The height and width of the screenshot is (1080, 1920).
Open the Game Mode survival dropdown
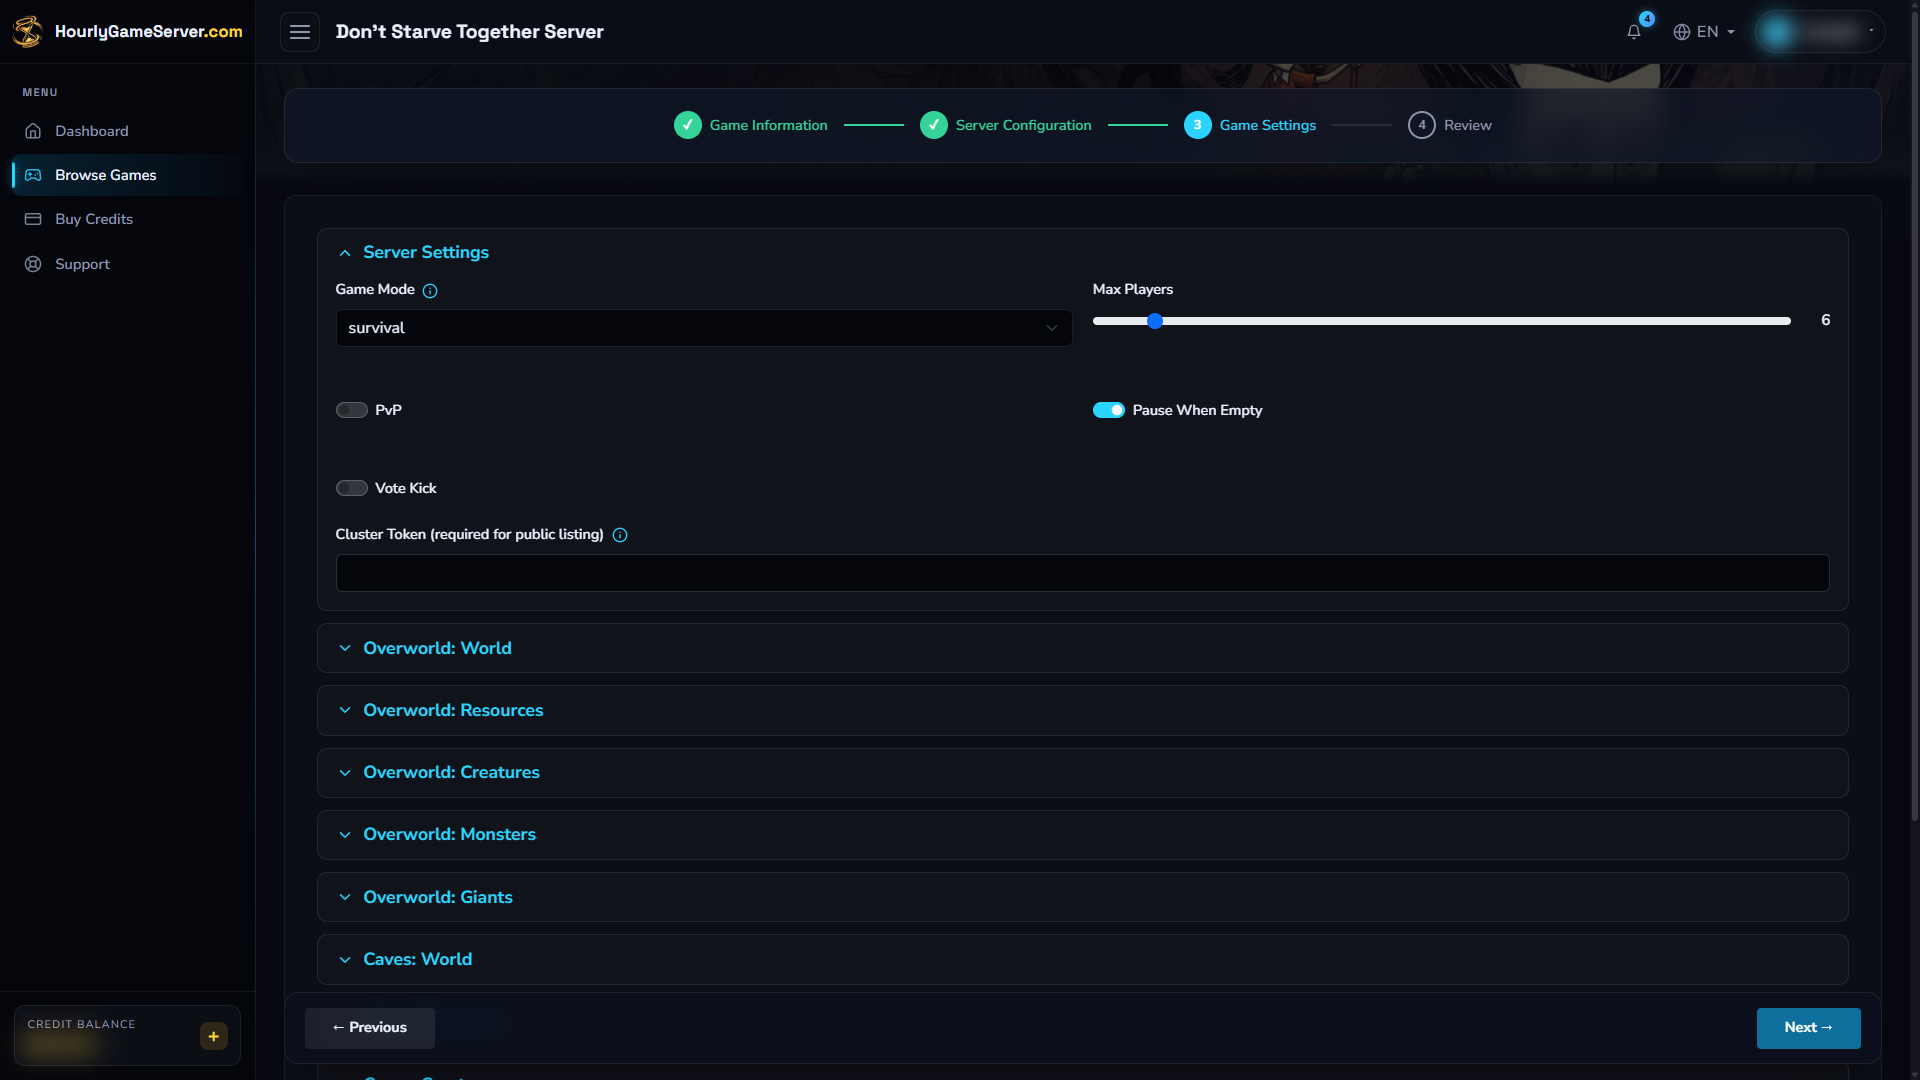pos(704,328)
